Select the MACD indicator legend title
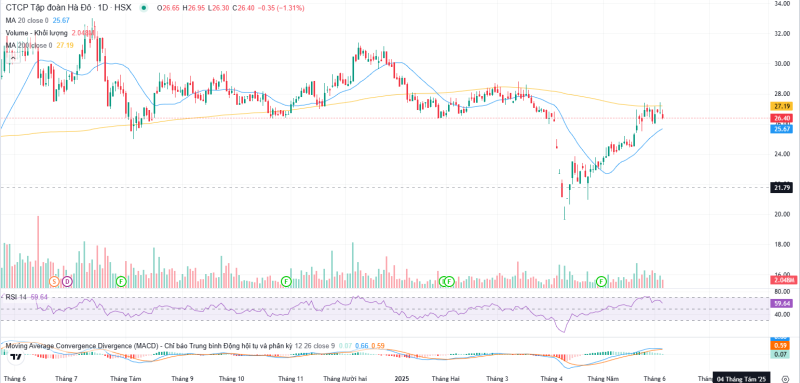 click(148, 346)
